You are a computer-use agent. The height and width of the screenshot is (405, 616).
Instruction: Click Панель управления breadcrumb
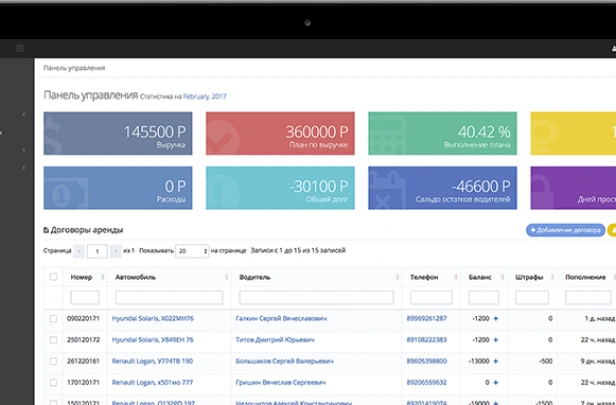point(75,68)
